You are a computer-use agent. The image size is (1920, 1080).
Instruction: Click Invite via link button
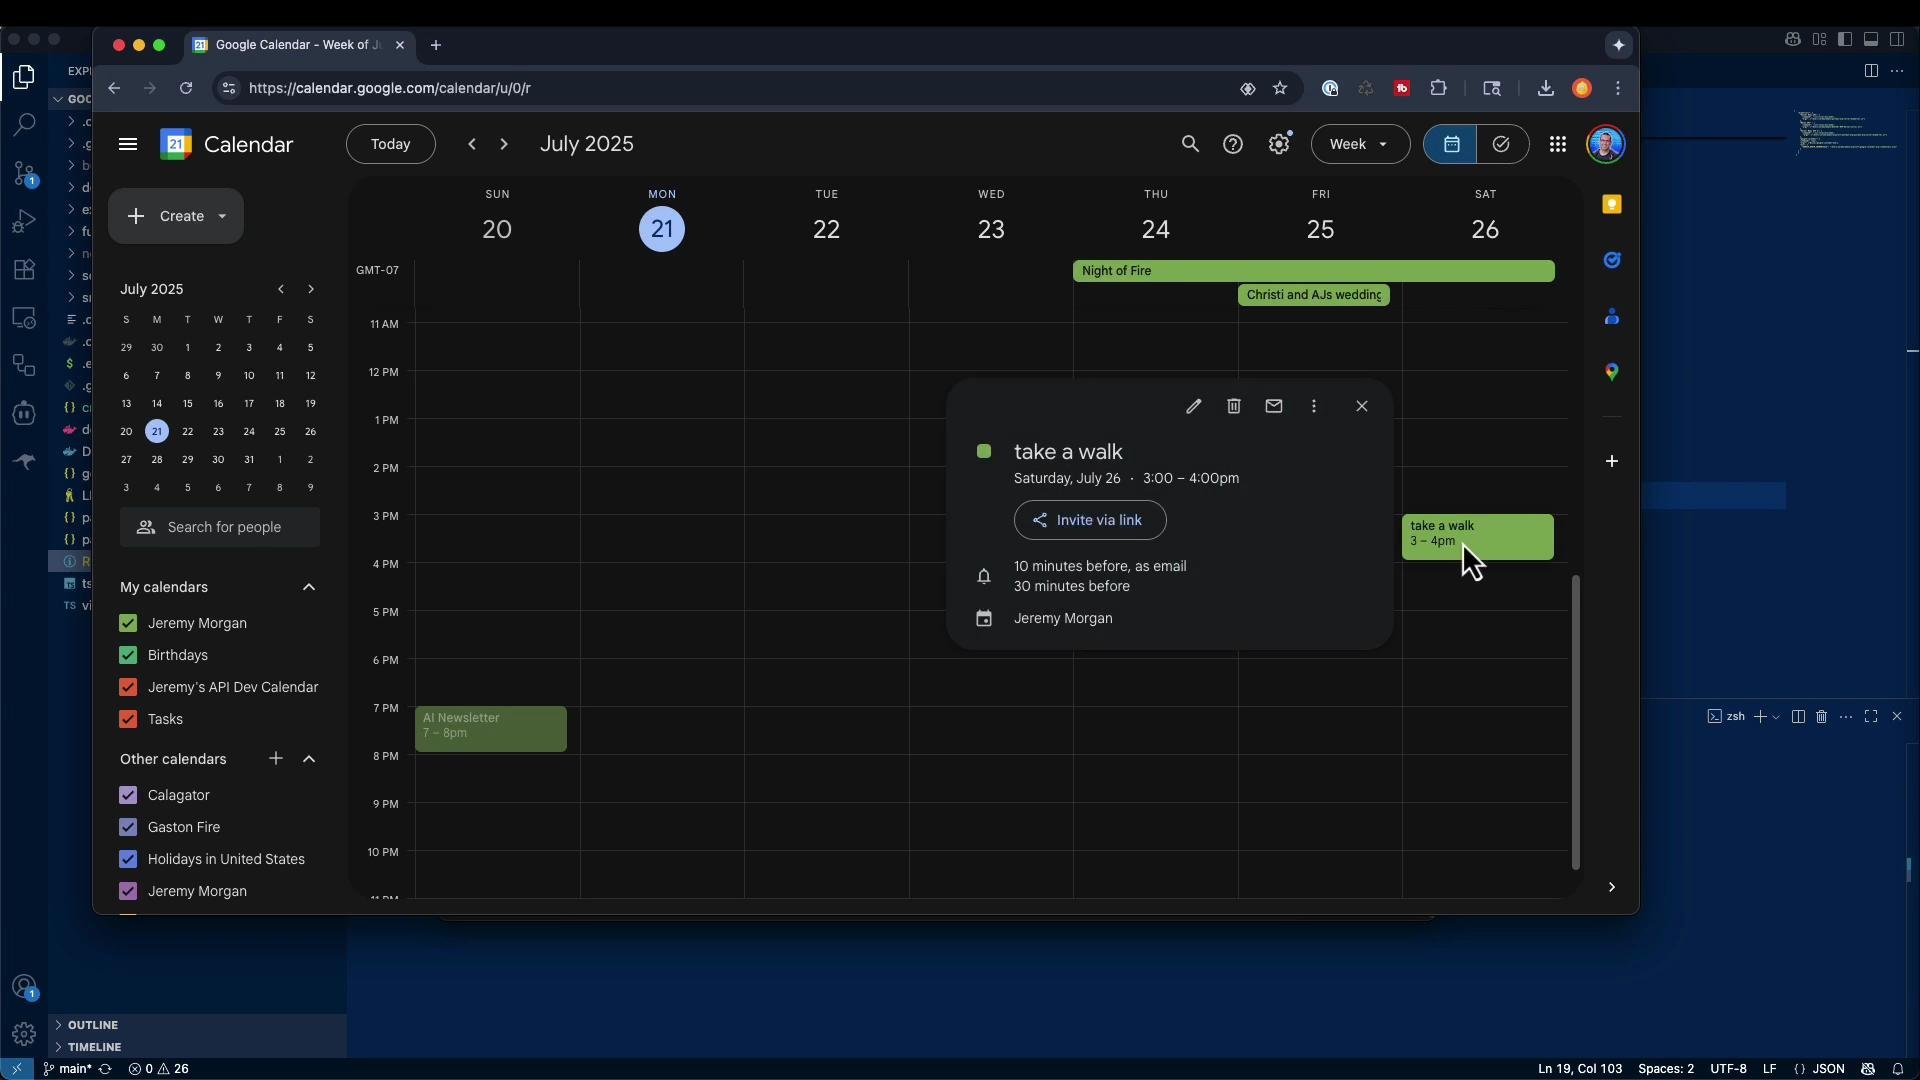(x=1090, y=520)
